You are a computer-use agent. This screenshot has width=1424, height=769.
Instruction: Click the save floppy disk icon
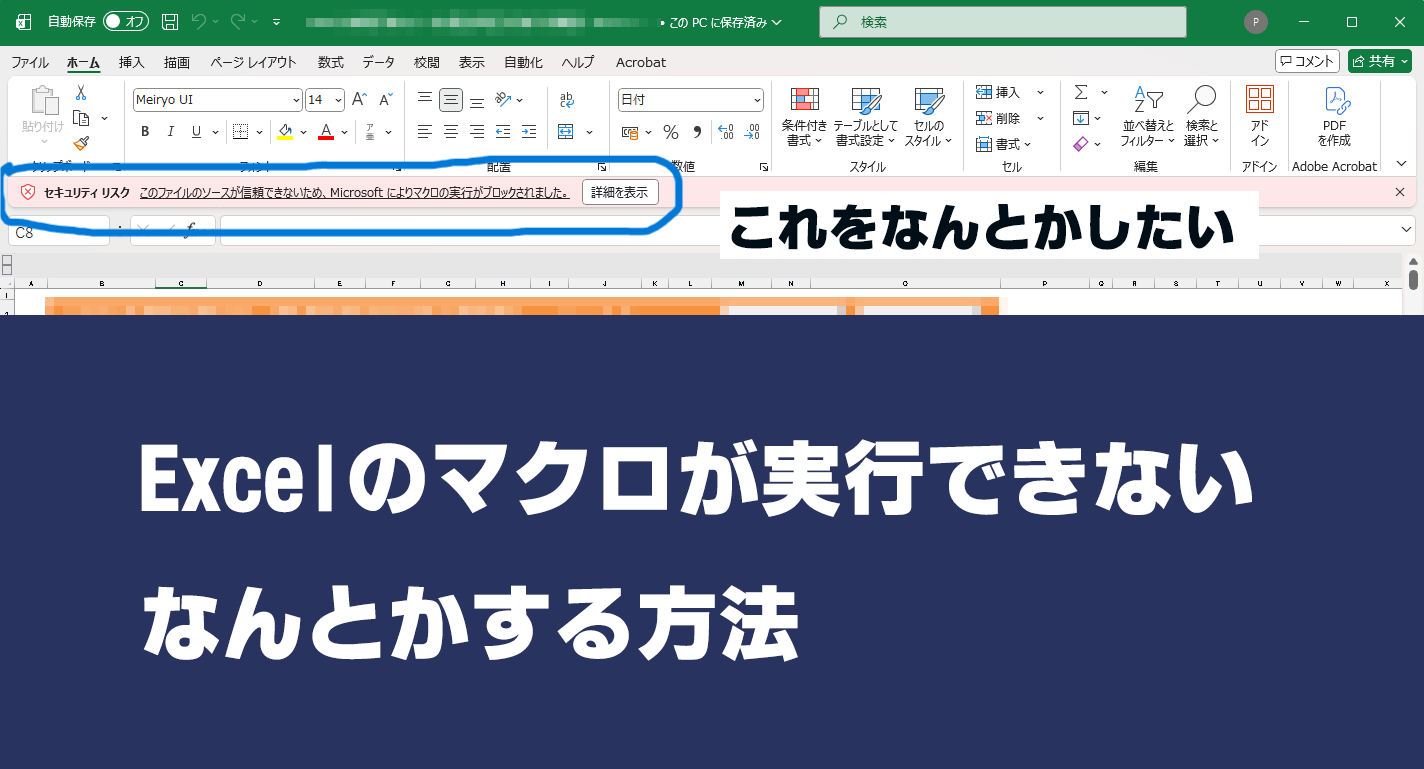click(170, 22)
